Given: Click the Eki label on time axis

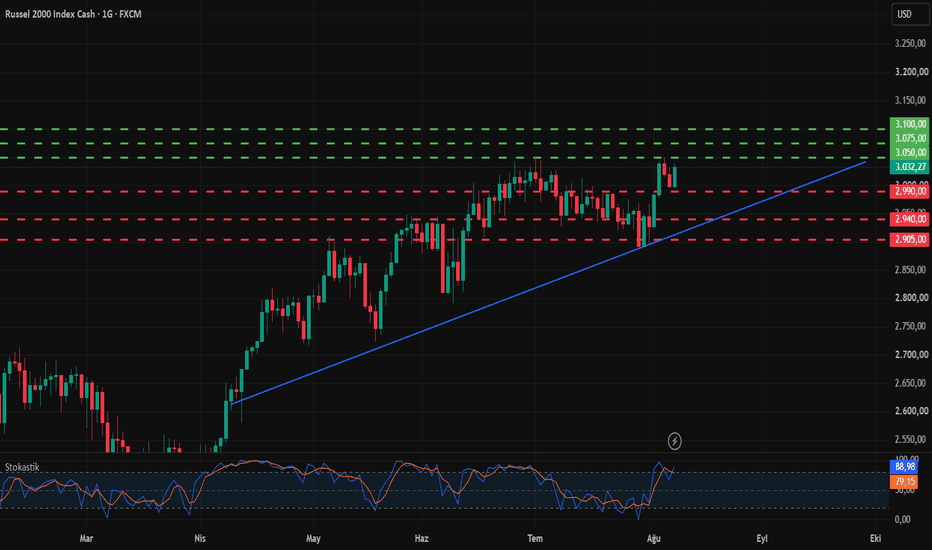Looking at the screenshot, I should (876, 538).
